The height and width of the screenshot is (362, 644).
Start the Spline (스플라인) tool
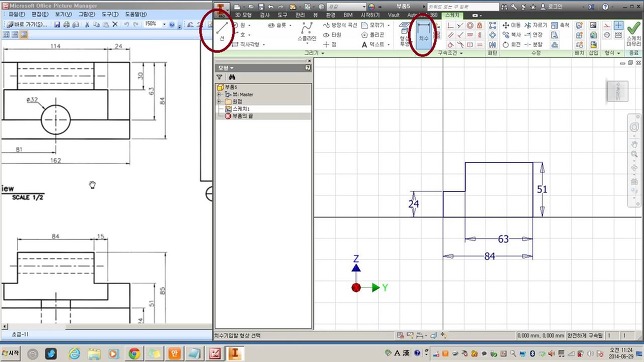pos(307,32)
